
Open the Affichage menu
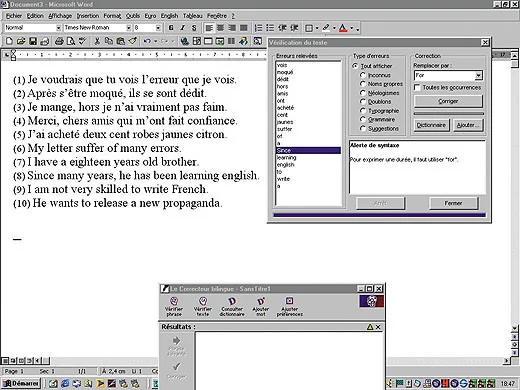[60, 16]
